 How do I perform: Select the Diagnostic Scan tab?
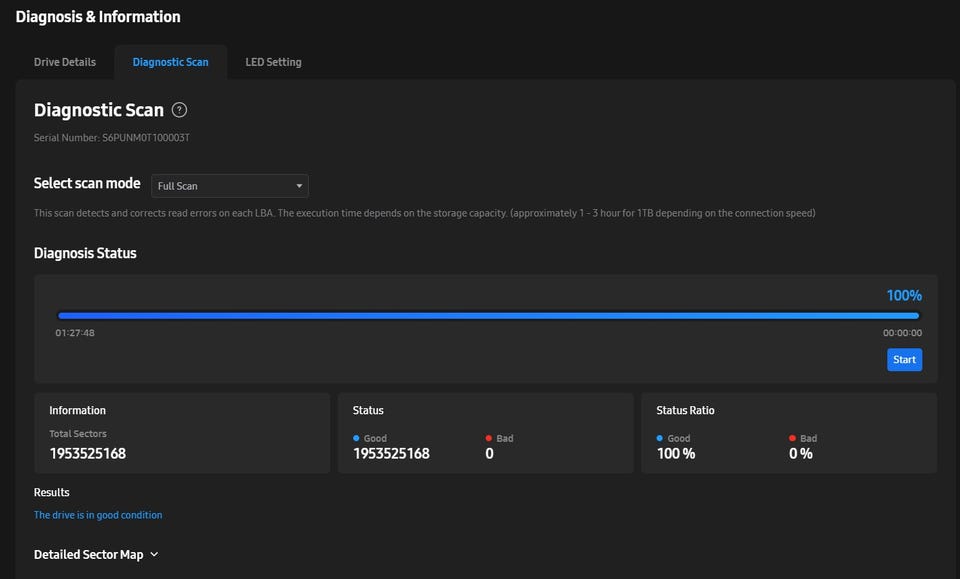[170, 62]
